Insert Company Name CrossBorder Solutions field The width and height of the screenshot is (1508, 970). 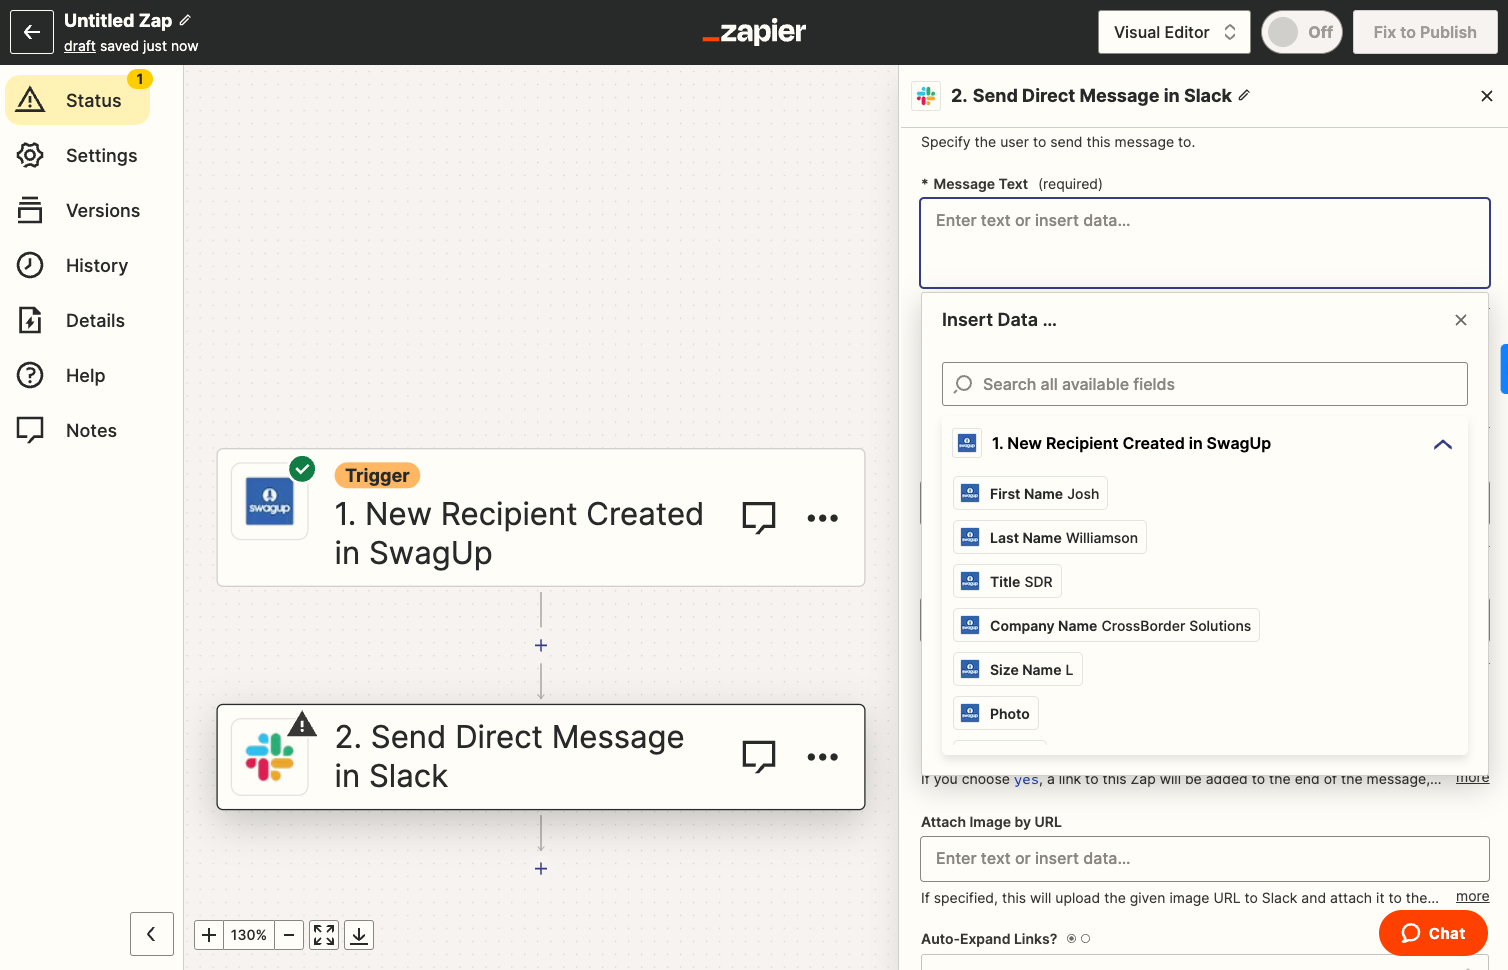tap(1106, 626)
